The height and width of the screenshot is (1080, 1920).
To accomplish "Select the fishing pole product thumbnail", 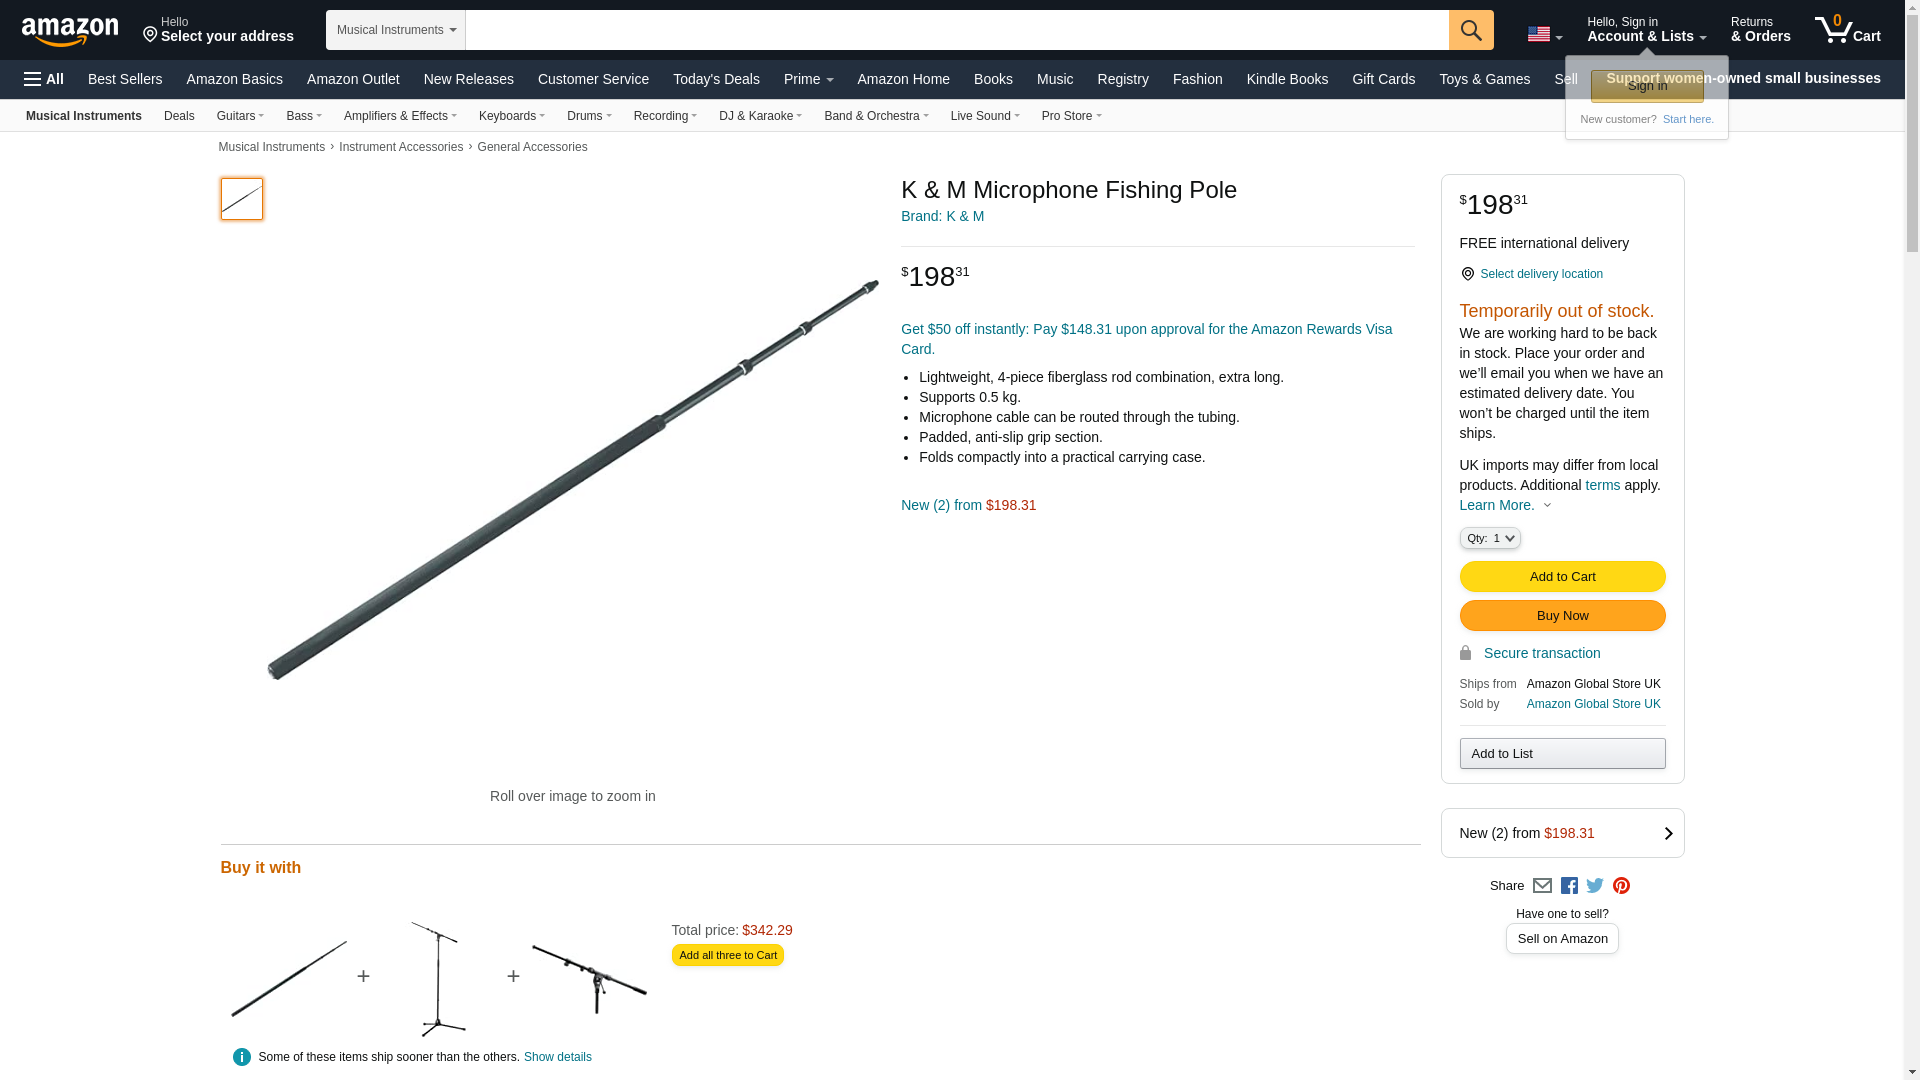I will click(x=242, y=199).
